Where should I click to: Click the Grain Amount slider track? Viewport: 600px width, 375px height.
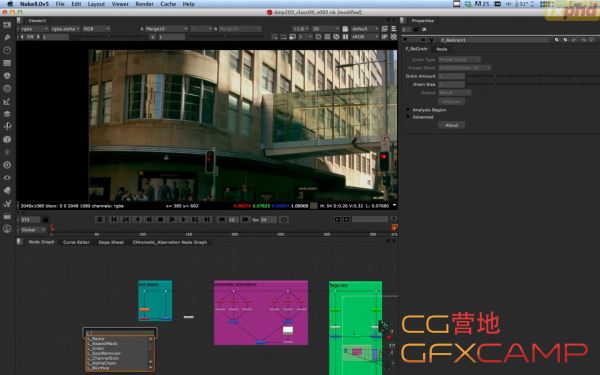(532, 76)
